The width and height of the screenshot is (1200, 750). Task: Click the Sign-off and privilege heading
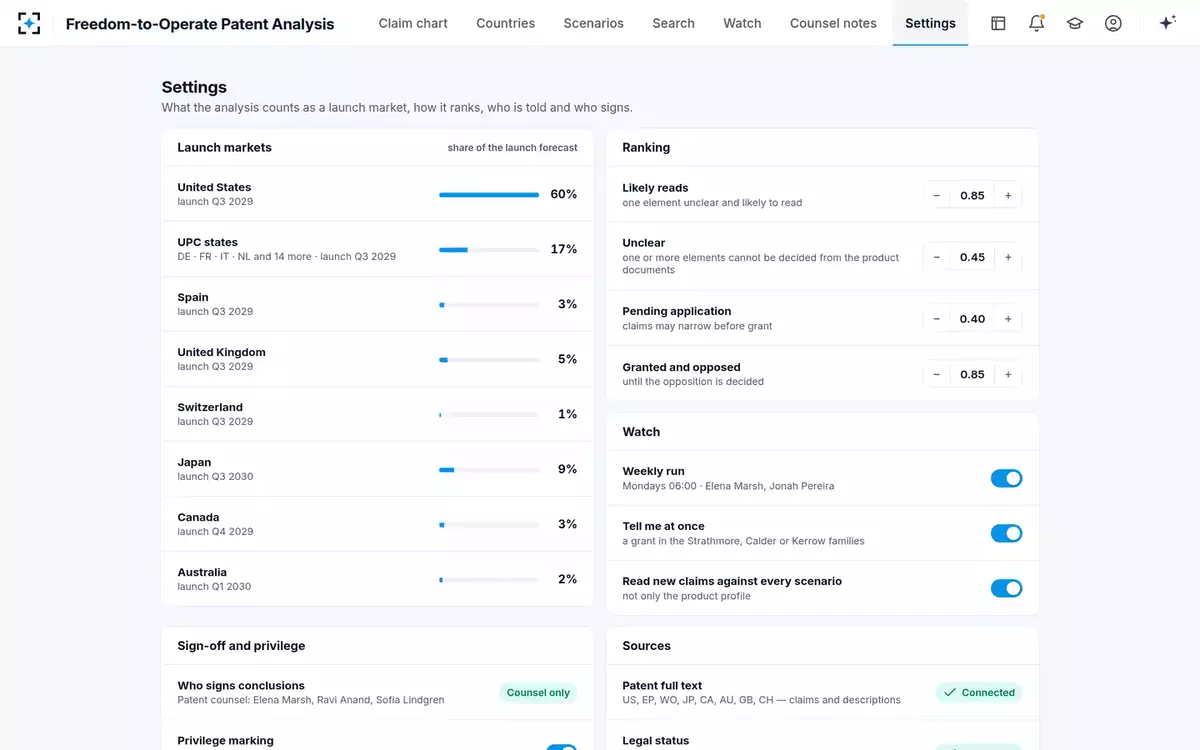coord(241,646)
